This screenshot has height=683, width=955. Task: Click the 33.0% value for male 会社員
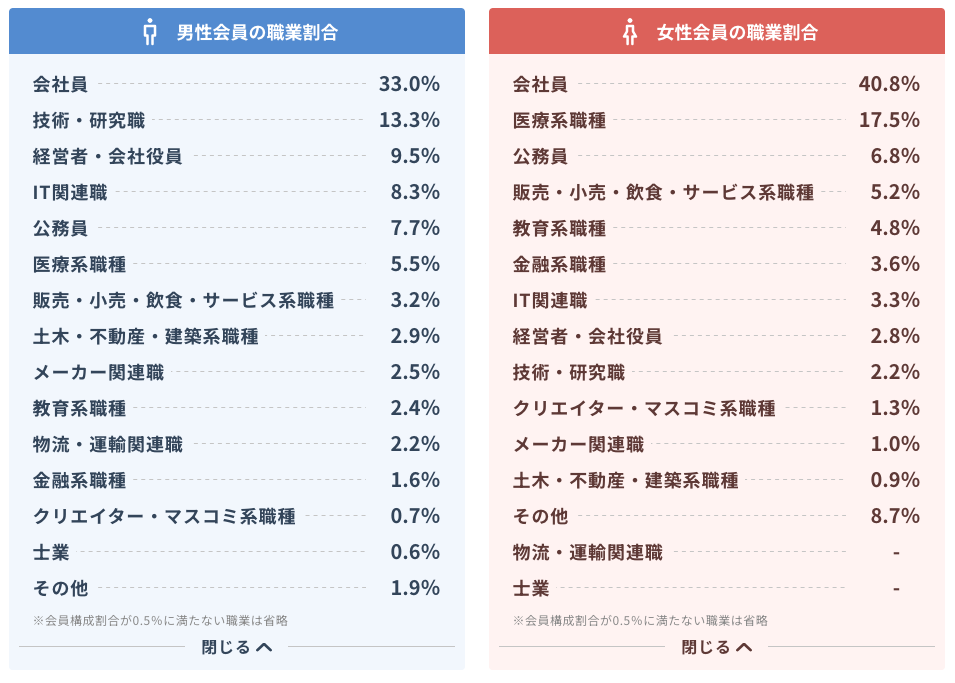[409, 84]
